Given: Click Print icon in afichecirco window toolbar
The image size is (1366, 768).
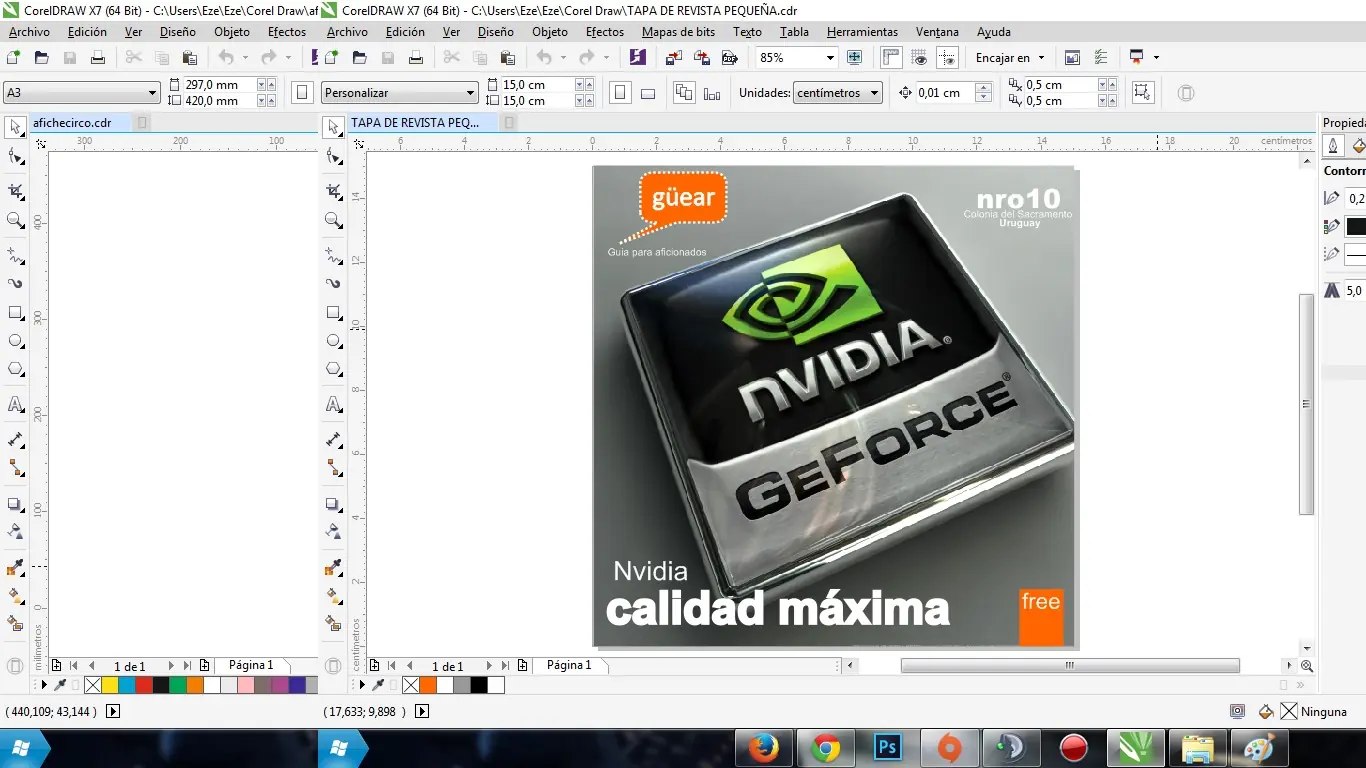Looking at the screenshot, I should (x=98, y=58).
